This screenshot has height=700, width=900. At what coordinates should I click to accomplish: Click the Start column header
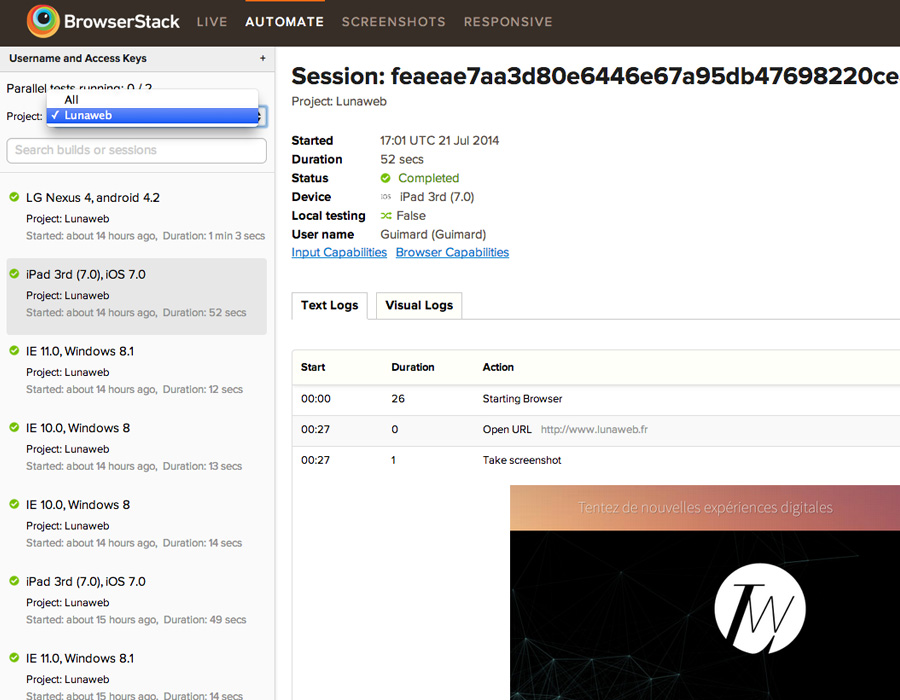313,367
